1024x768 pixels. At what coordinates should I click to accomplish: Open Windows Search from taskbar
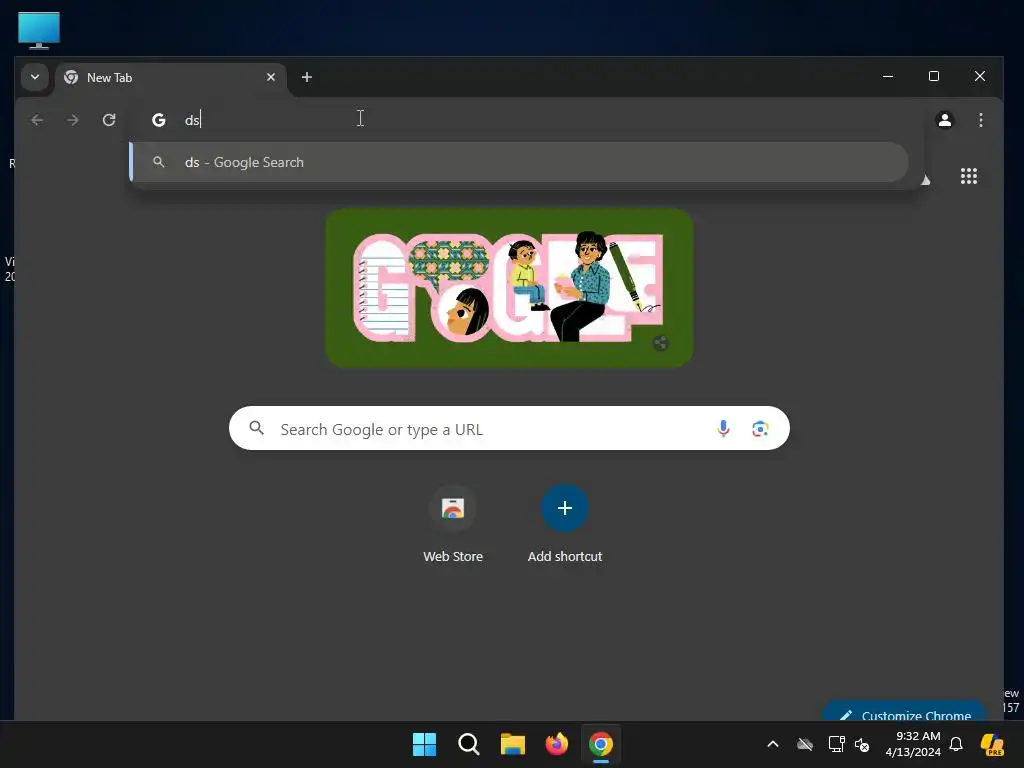pos(468,744)
